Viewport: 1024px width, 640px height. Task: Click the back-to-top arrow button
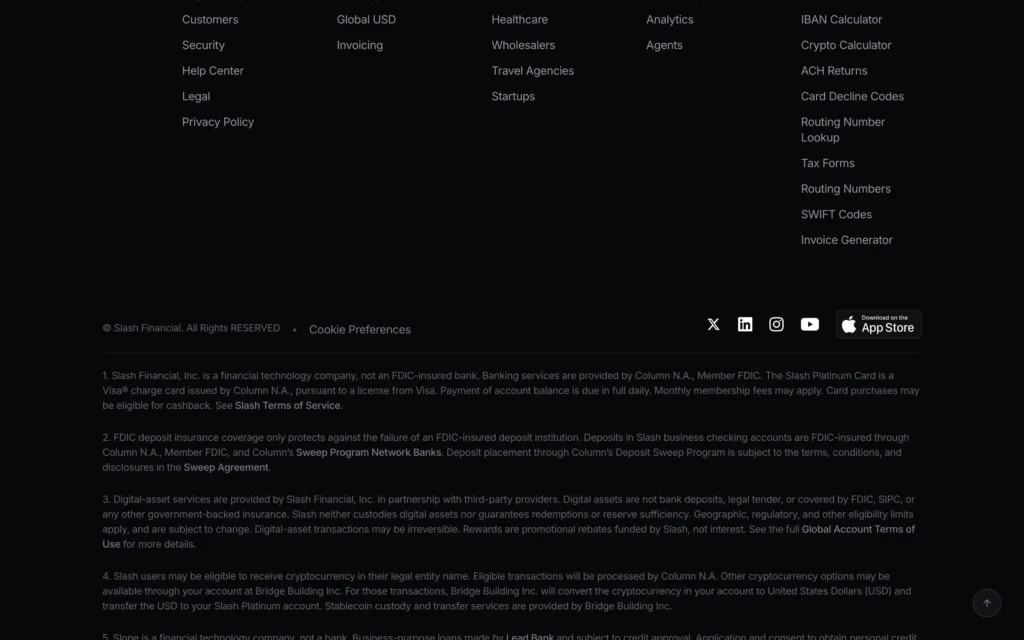click(x=987, y=603)
